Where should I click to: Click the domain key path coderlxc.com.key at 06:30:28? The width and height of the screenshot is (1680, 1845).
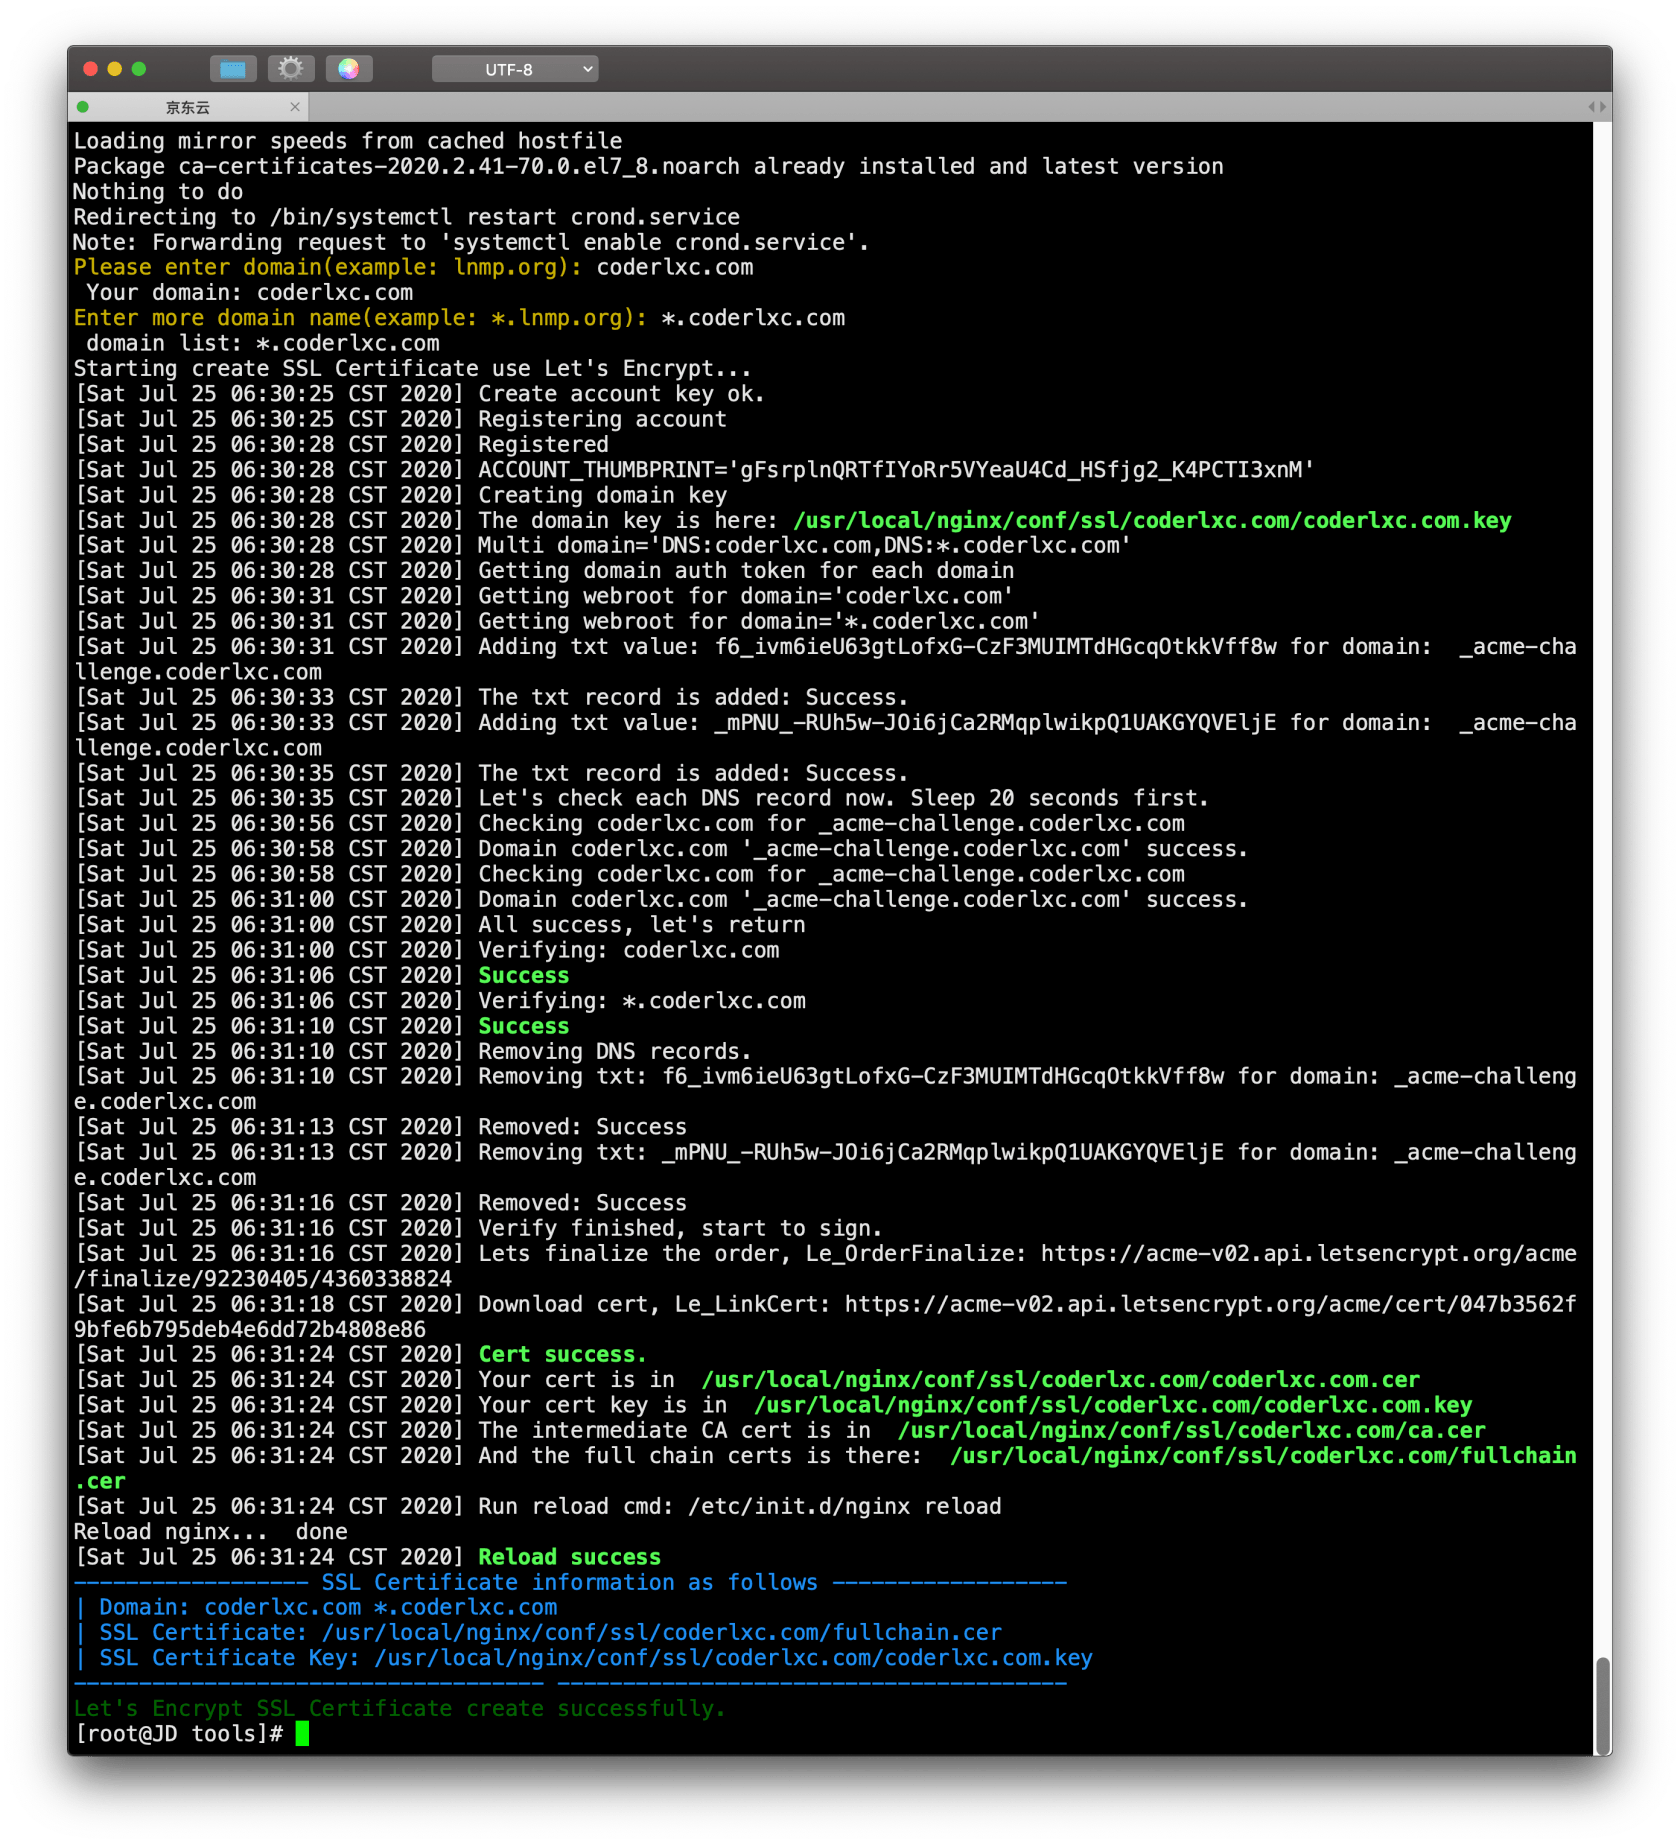click(x=1152, y=521)
